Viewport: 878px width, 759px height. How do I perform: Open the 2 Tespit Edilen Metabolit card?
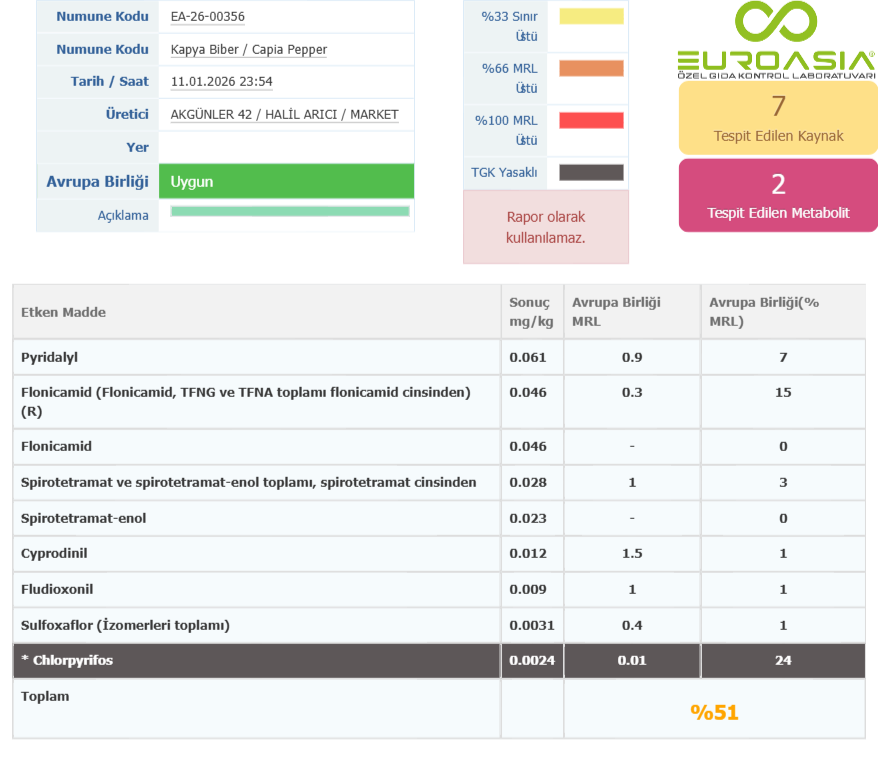(778, 195)
